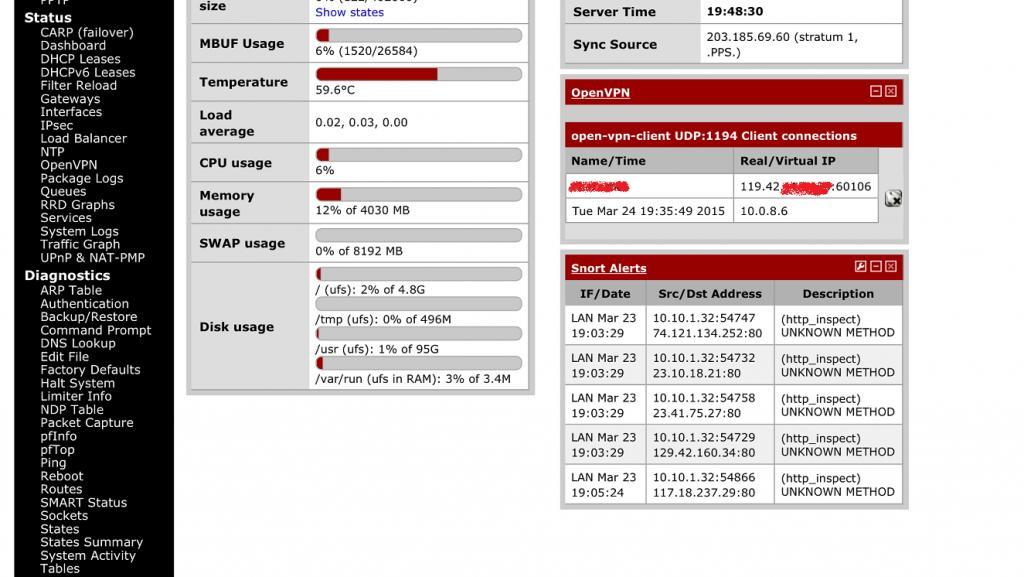
Task: Open Sockets diagnostics
Action: click(x=64, y=516)
